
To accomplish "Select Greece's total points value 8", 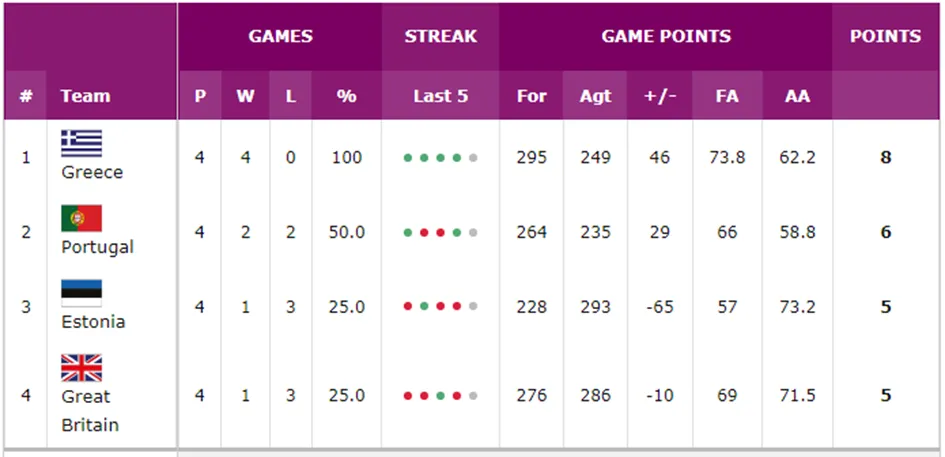I will point(885,158).
